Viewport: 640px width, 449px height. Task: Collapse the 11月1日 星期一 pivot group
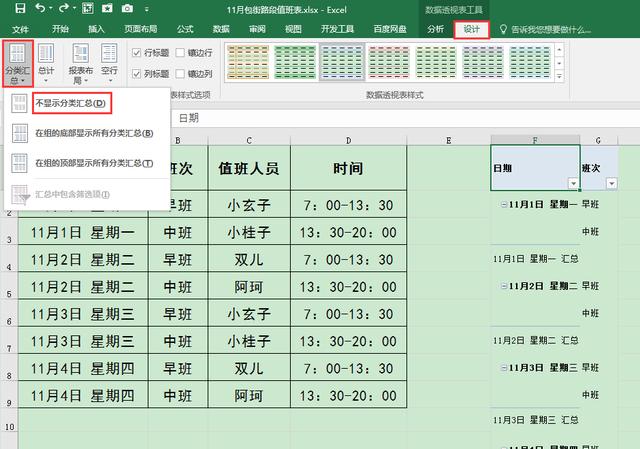pyautogui.click(x=504, y=204)
